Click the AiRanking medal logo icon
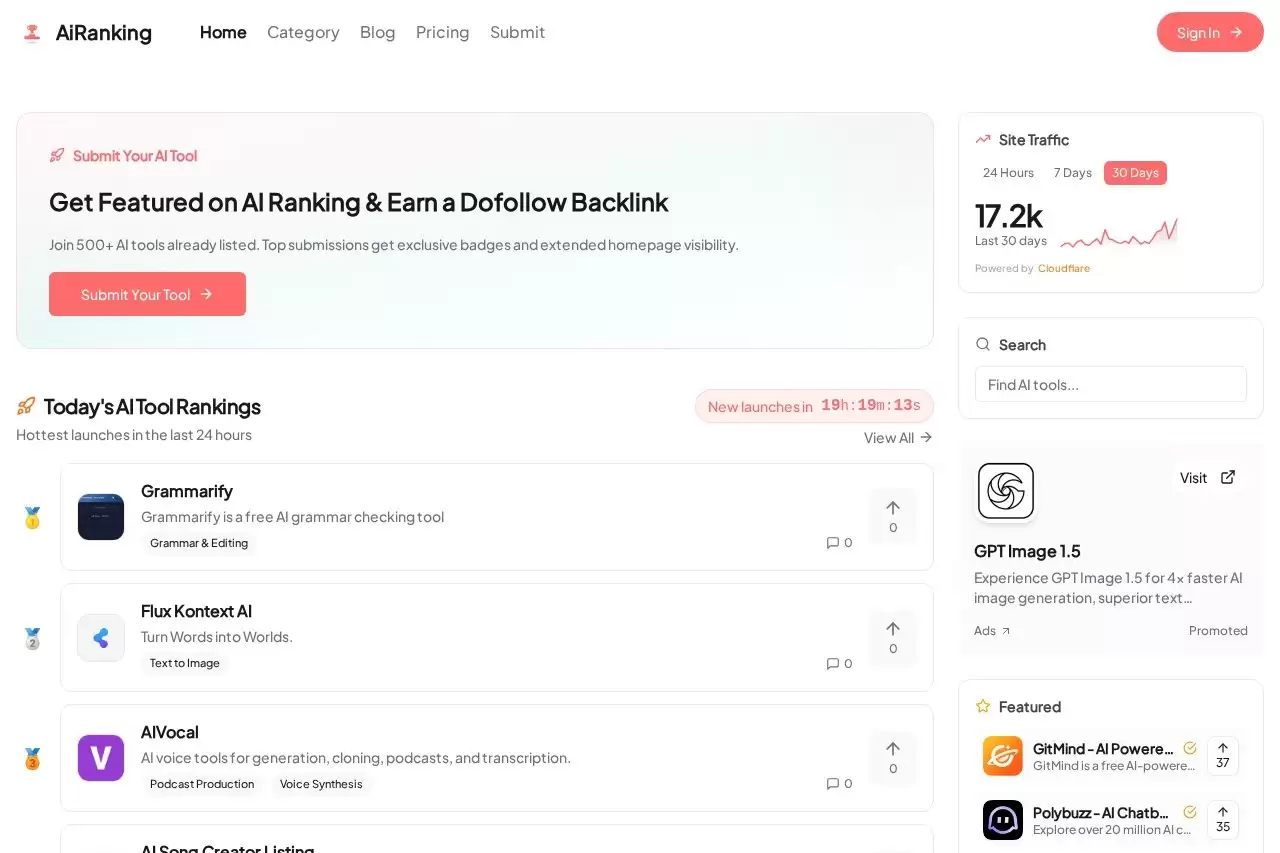This screenshot has height=853, width=1280. click(32, 32)
